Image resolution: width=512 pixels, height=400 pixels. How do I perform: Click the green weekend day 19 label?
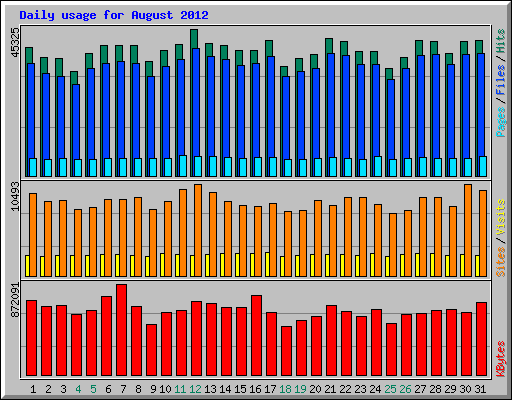300,389
